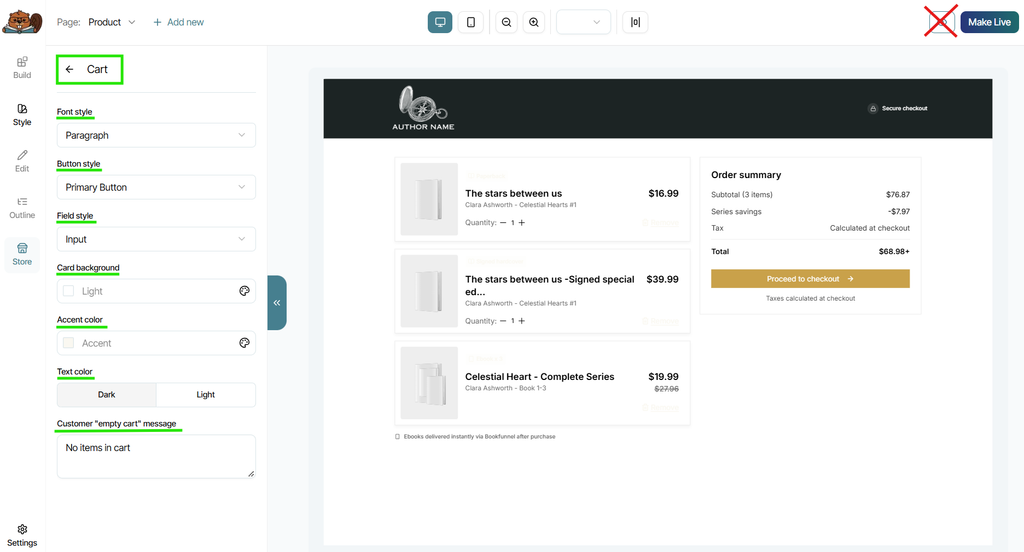1024x552 pixels.
Task: Click the Accent color swatch
Action: click(69, 343)
